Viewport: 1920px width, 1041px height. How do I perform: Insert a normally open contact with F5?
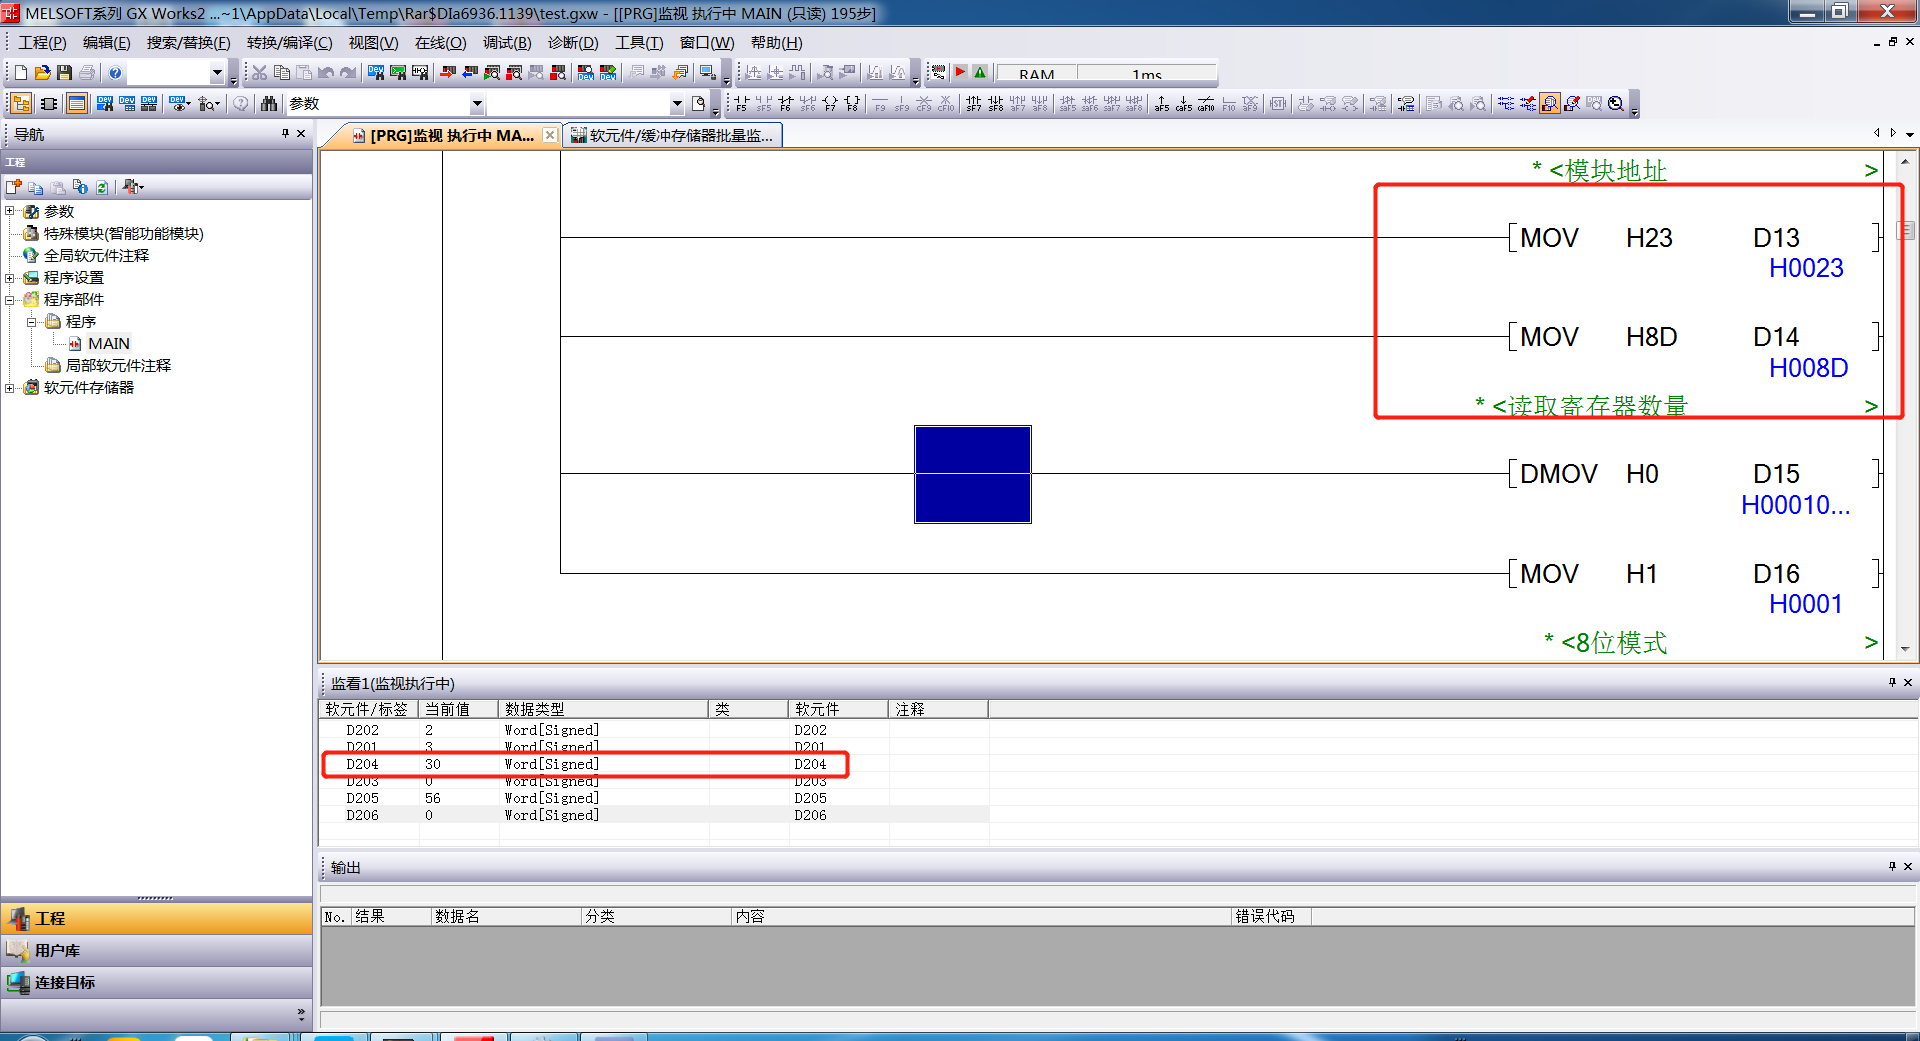click(741, 104)
